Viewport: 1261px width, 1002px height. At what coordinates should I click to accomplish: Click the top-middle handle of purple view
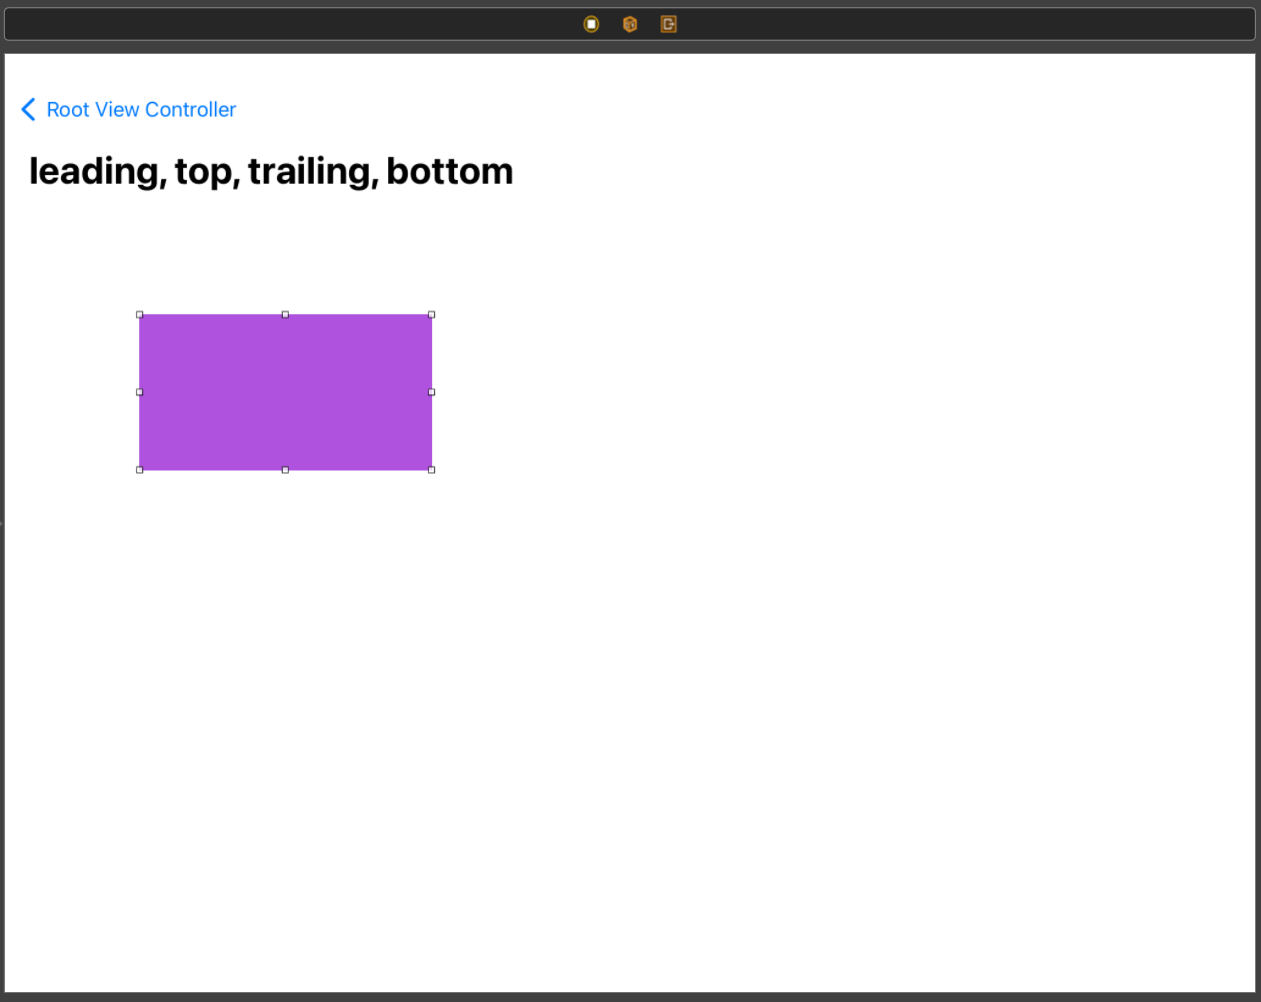pyautogui.click(x=285, y=314)
